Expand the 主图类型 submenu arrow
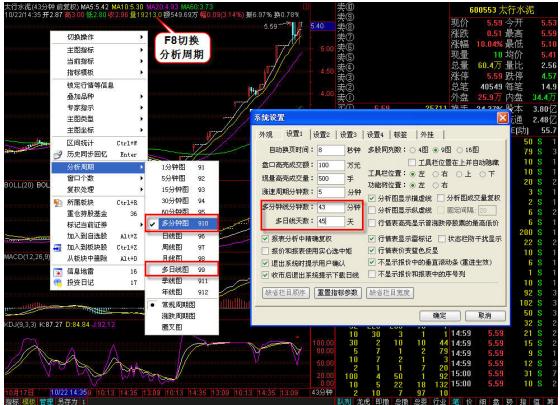Image resolution: width=560 pixels, height=405 pixels. (x=141, y=119)
